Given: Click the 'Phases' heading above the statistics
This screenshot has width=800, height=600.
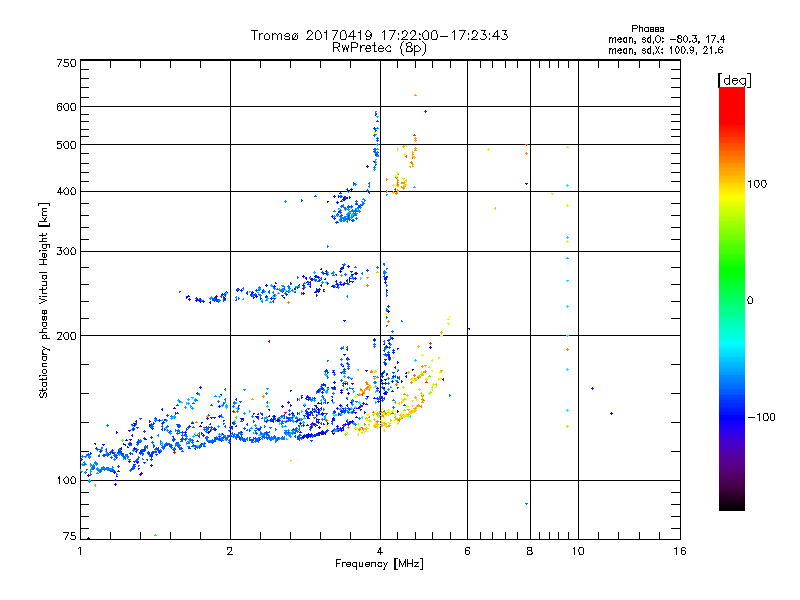Looking at the screenshot, I should pyautogui.click(x=647, y=29).
